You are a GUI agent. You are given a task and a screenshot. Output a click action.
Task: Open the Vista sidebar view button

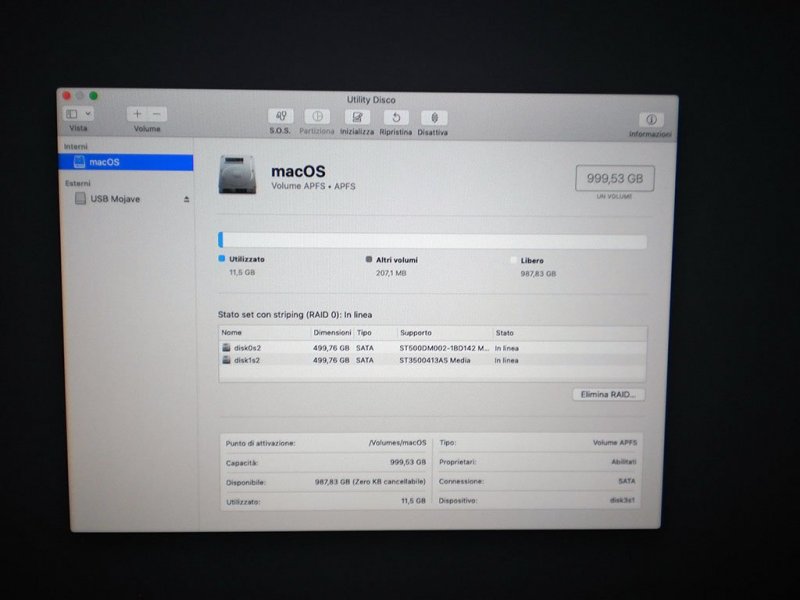point(72,114)
